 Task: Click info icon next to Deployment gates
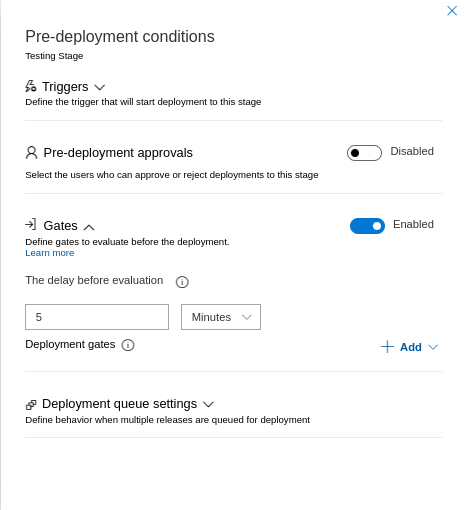coord(128,345)
